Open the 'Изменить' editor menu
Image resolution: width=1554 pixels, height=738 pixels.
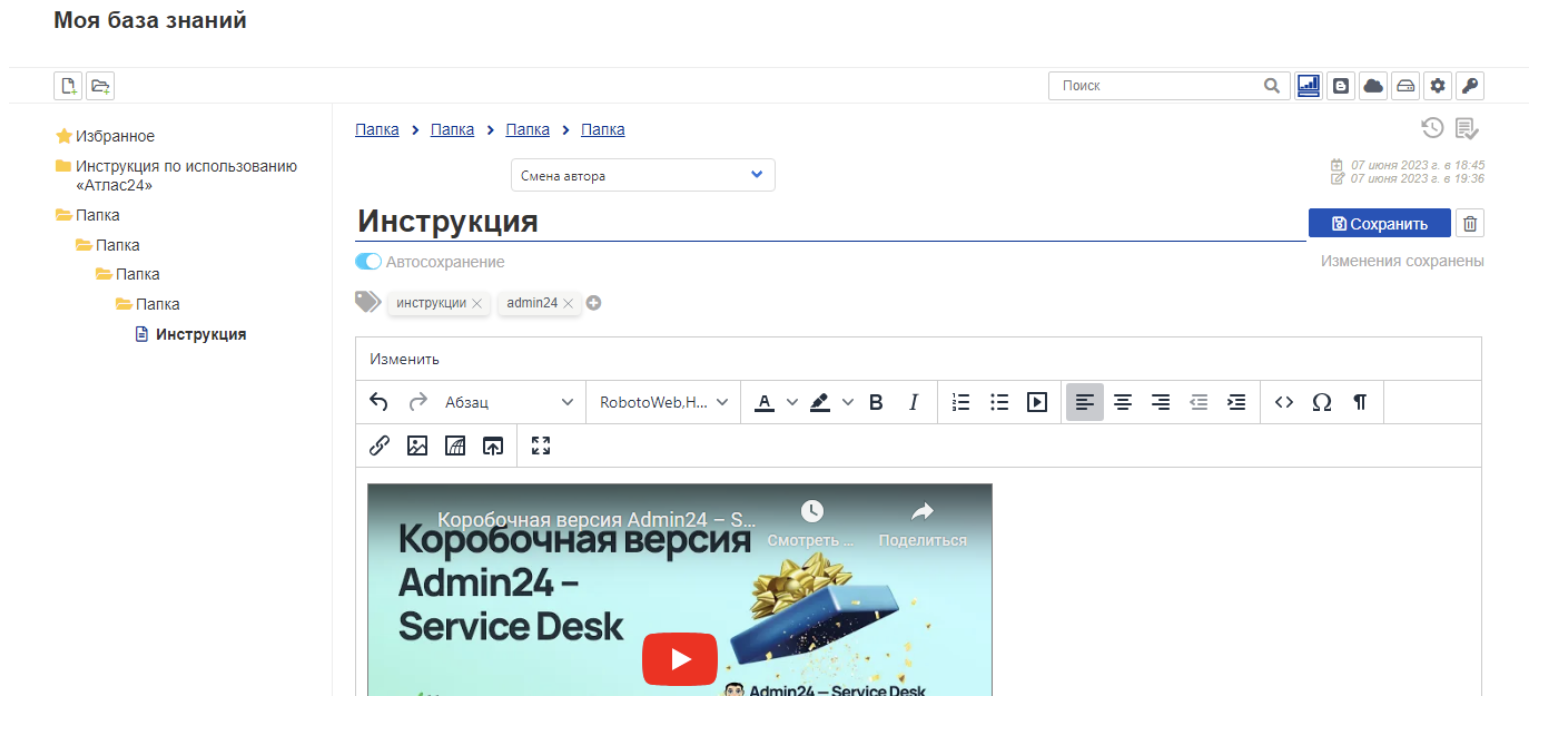[x=404, y=359]
